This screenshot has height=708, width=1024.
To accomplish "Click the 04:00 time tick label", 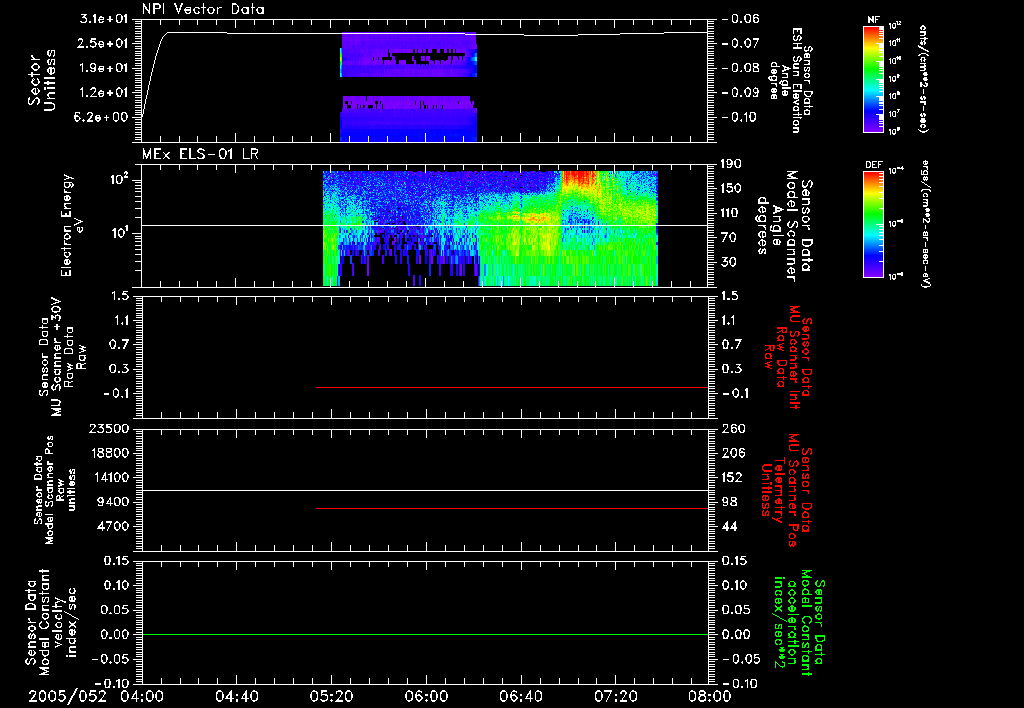I will coord(142,696).
